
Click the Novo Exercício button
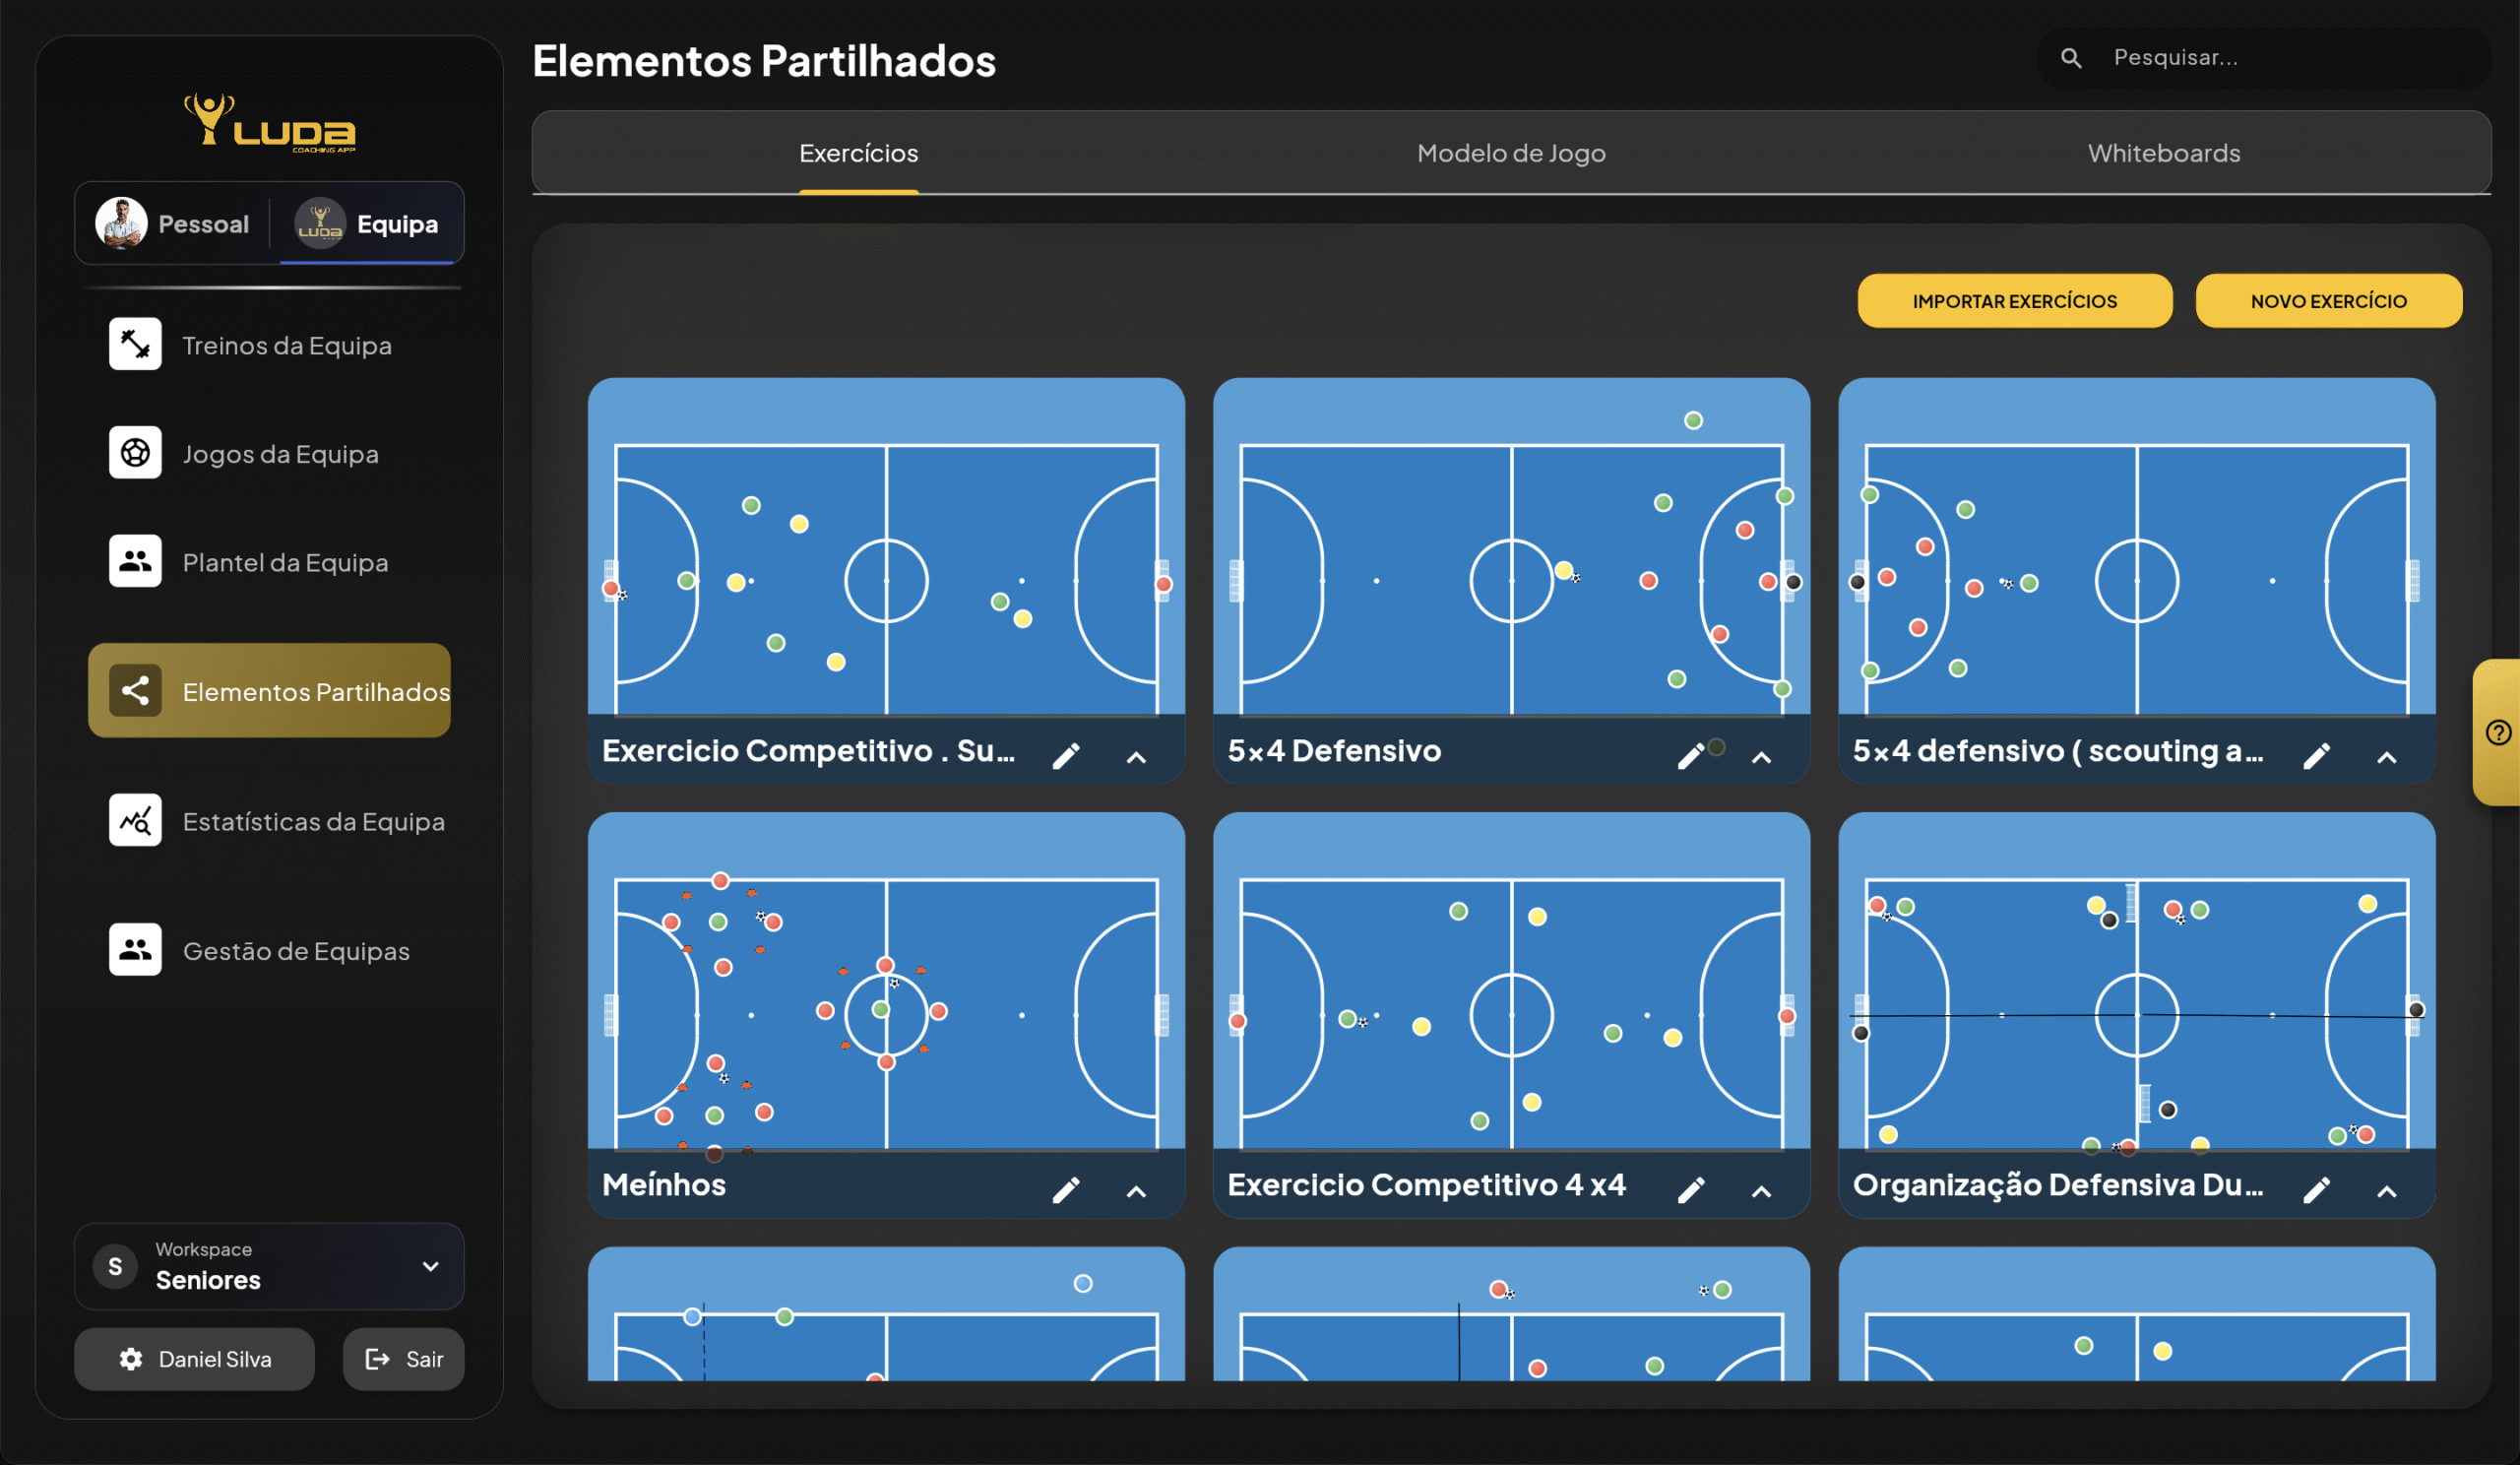click(2328, 301)
